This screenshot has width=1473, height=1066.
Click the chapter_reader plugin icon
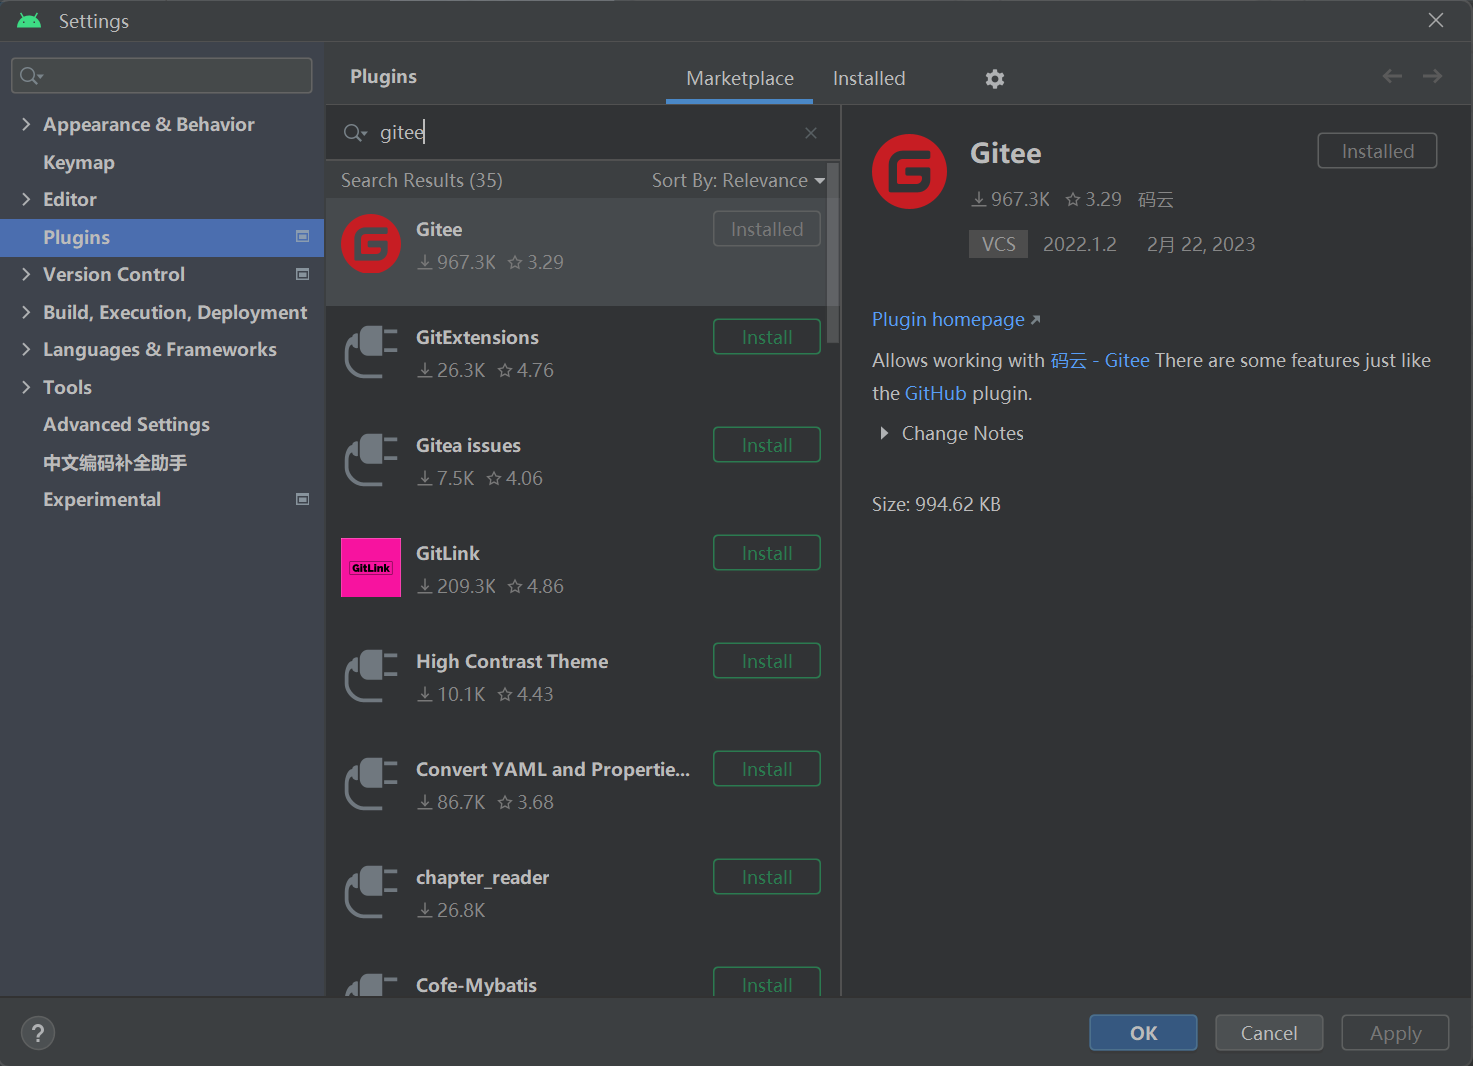[371, 892]
